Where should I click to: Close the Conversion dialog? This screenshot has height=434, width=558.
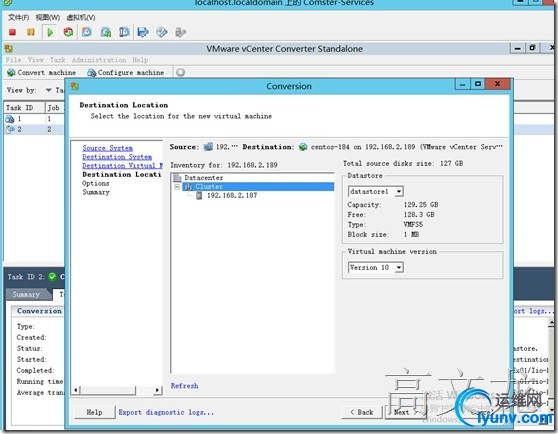(498, 84)
